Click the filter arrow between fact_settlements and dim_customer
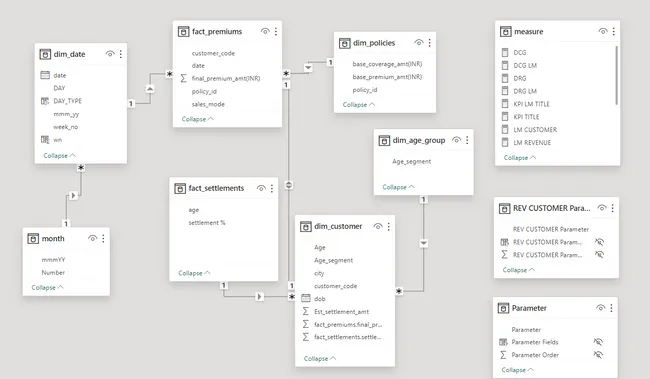The image size is (650, 379). [260, 296]
